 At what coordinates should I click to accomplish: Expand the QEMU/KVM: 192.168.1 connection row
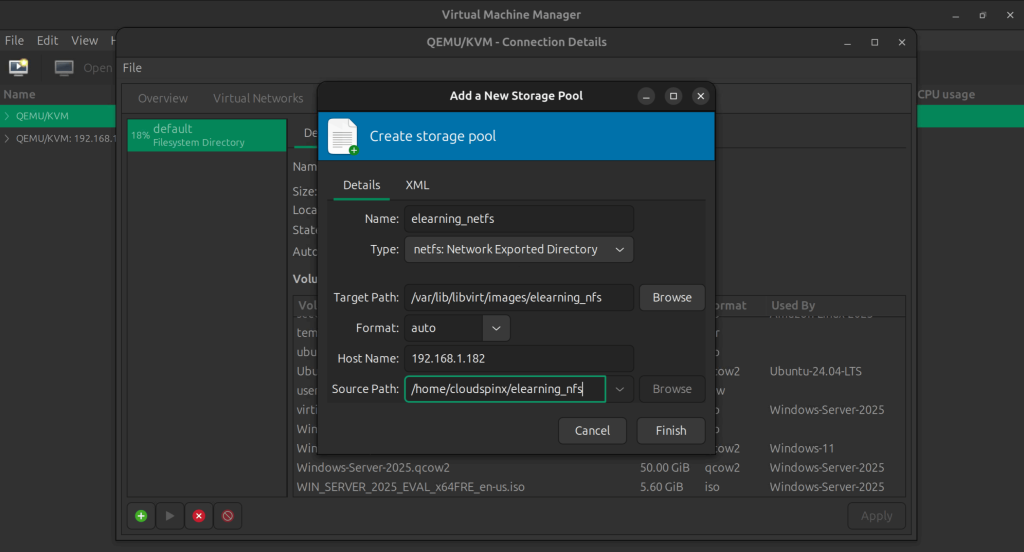click(7, 138)
